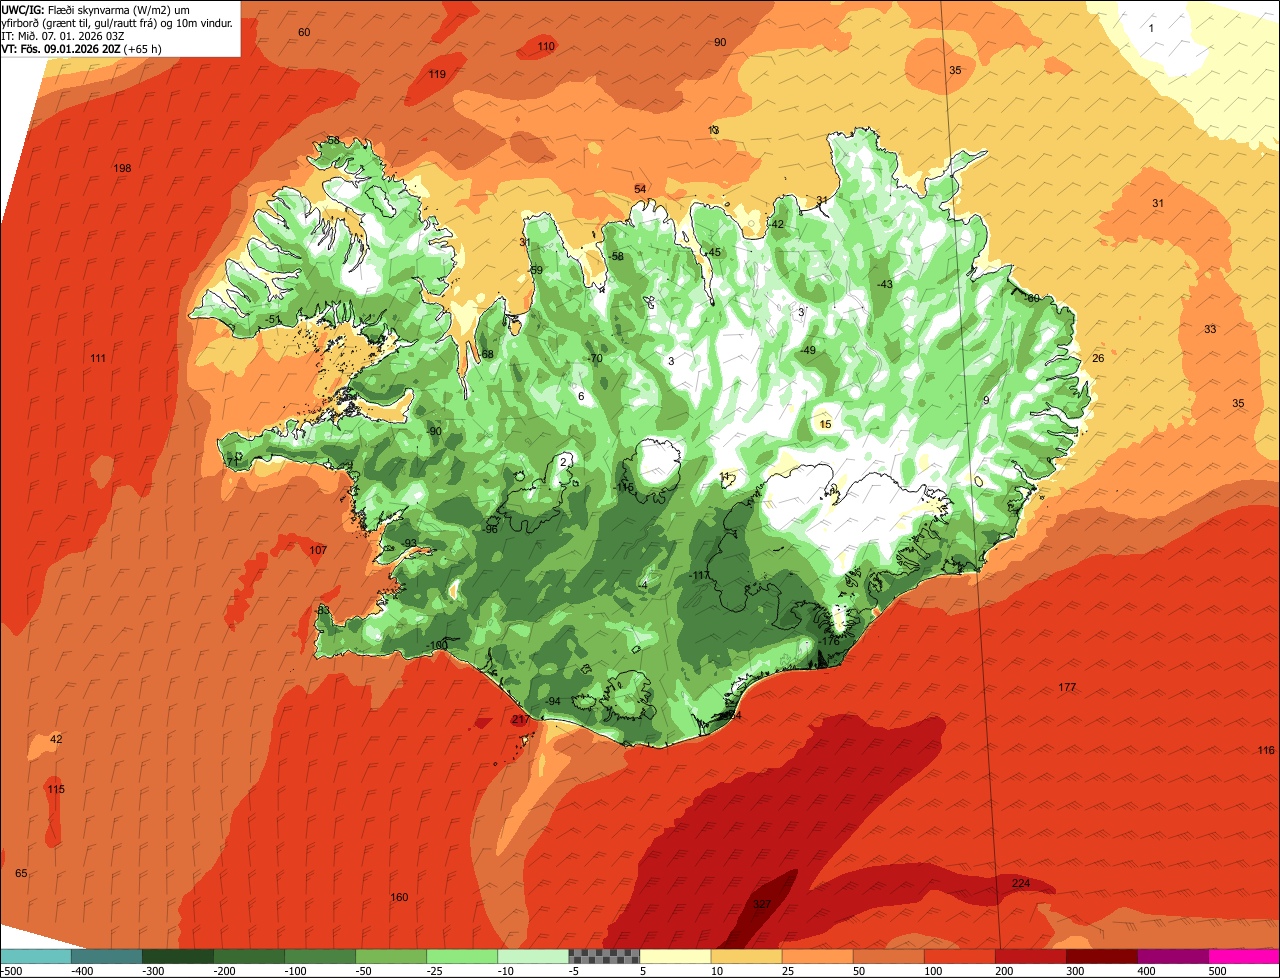The height and width of the screenshot is (978, 1280).
Task: Click magenta legend swatch between 400 and 500
Action: [x=1172, y=956]
